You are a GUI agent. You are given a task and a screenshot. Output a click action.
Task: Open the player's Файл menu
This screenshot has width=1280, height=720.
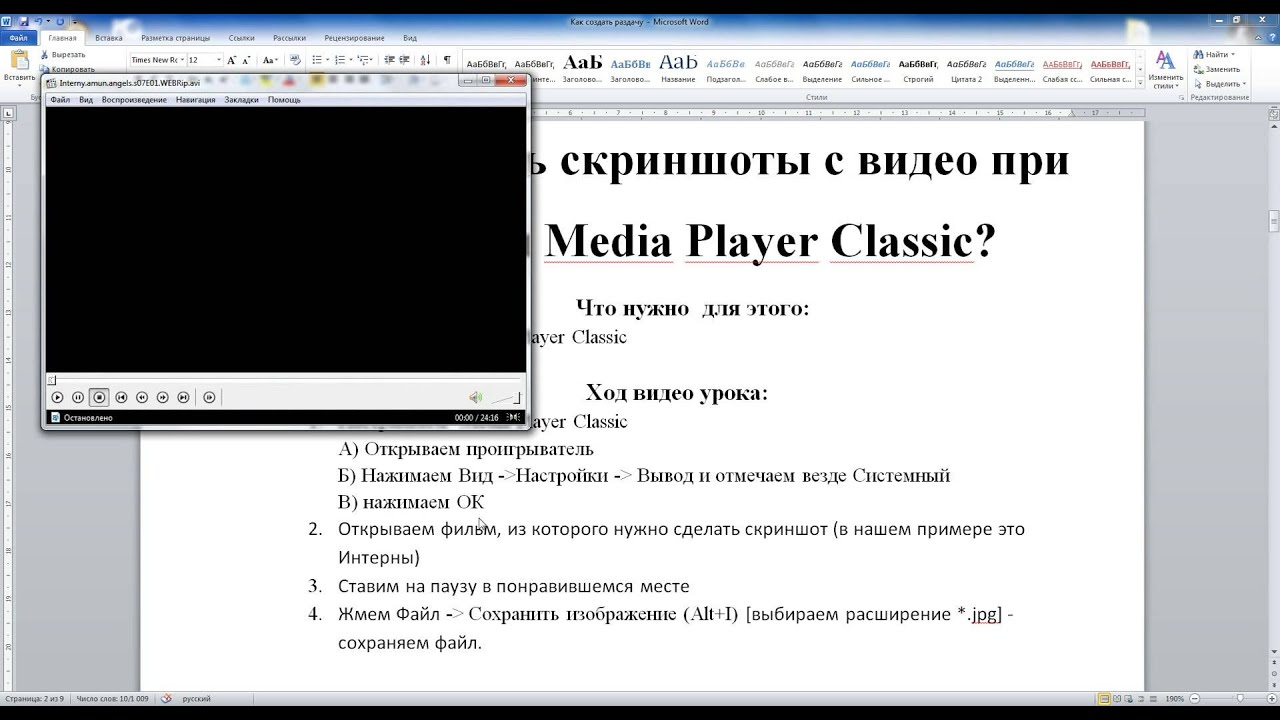pyautogui.click(x=60, y=100)
